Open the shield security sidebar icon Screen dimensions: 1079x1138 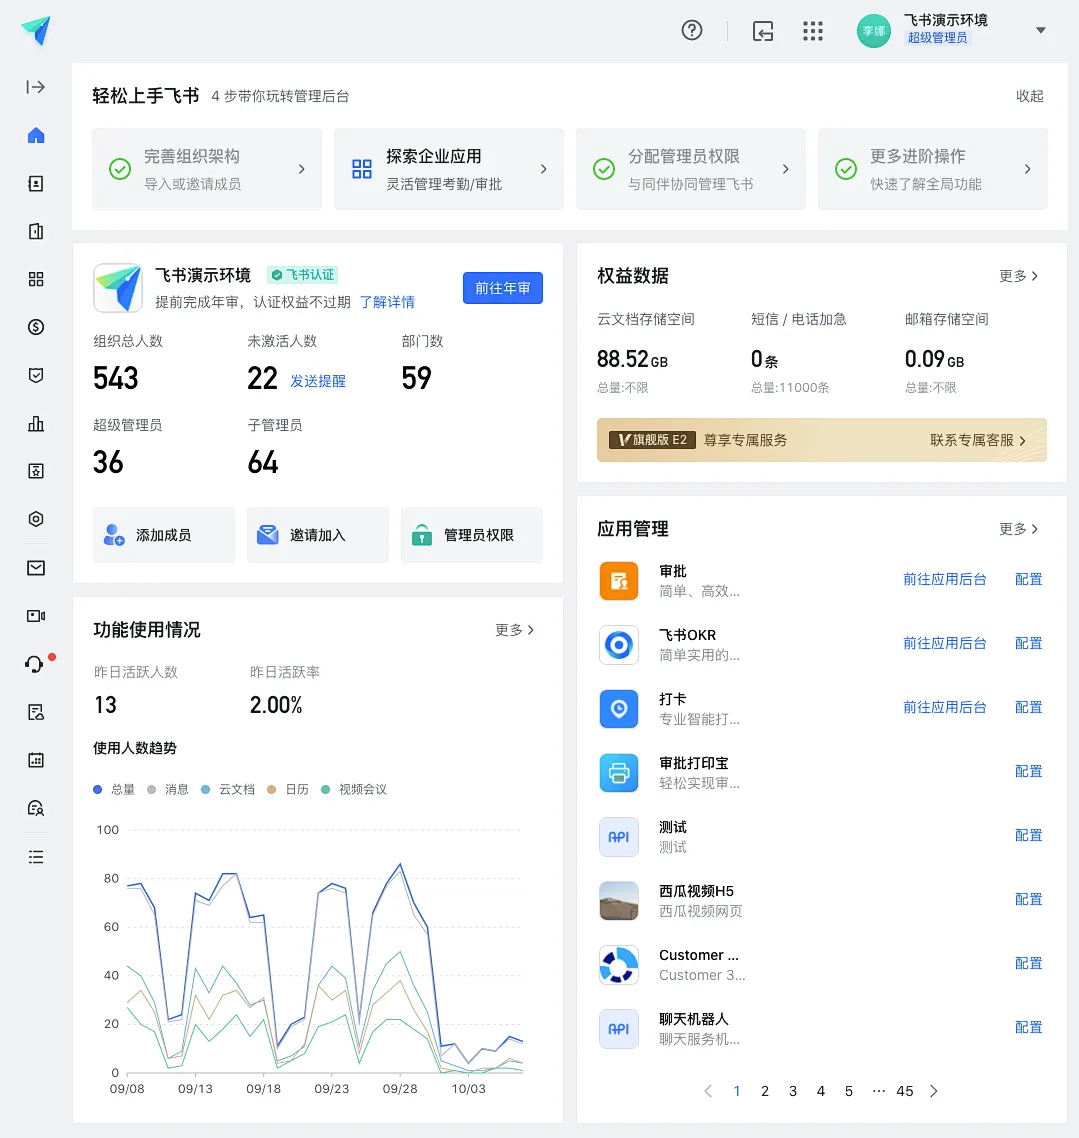(36, 375)
